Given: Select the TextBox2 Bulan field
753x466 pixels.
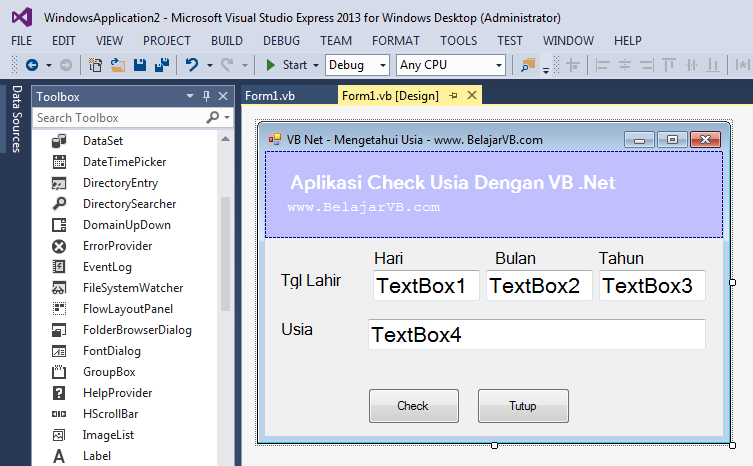Looking at the screenshot, I should (539, 285).
